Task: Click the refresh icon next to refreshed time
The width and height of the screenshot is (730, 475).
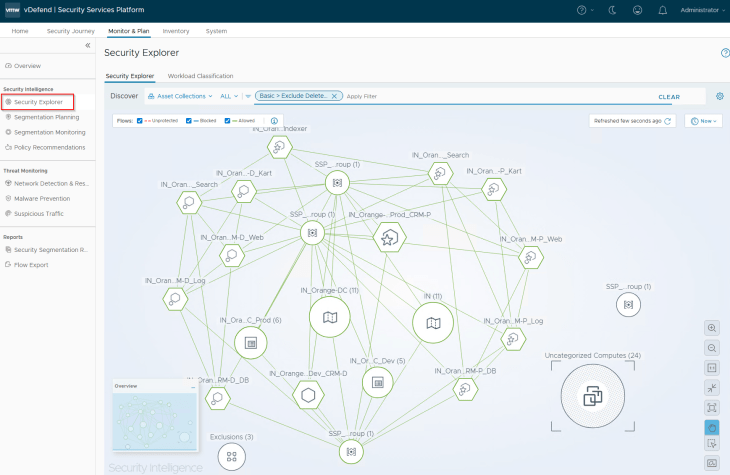Action: point(668,120)
